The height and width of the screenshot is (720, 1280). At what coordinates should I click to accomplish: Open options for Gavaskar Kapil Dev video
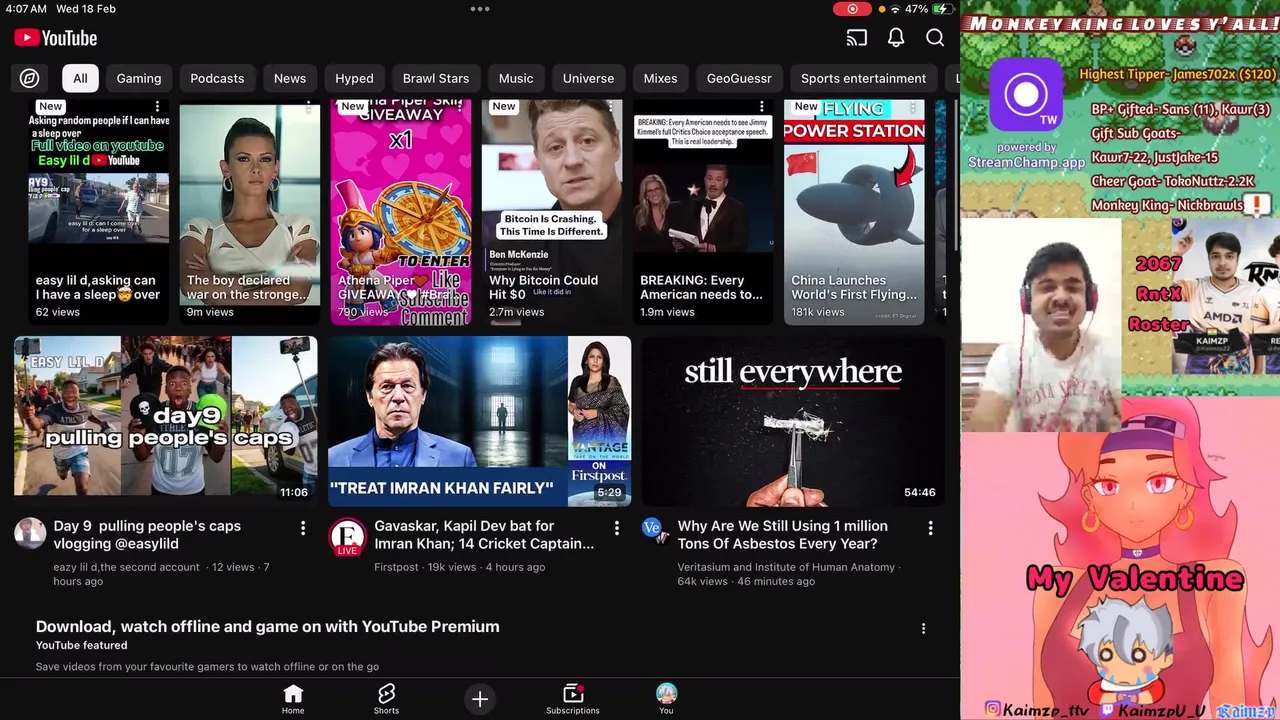(616, 527)
